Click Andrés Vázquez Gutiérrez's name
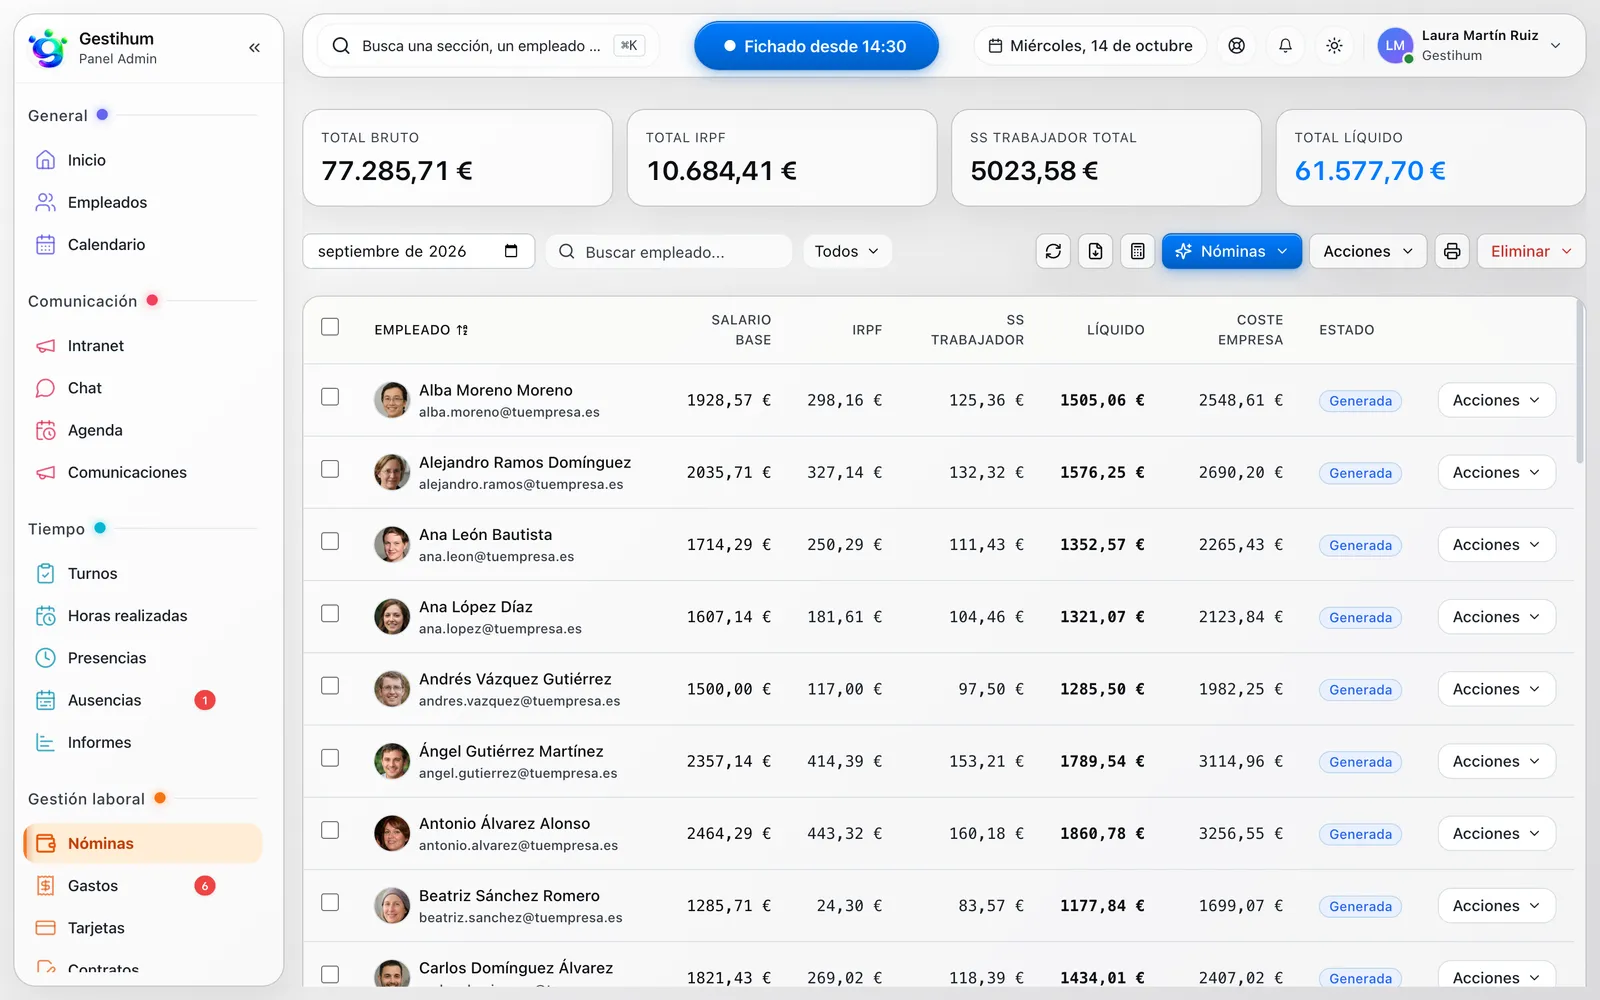The width and height of the screenshot is (1600, 1000). tap(515, 679)
